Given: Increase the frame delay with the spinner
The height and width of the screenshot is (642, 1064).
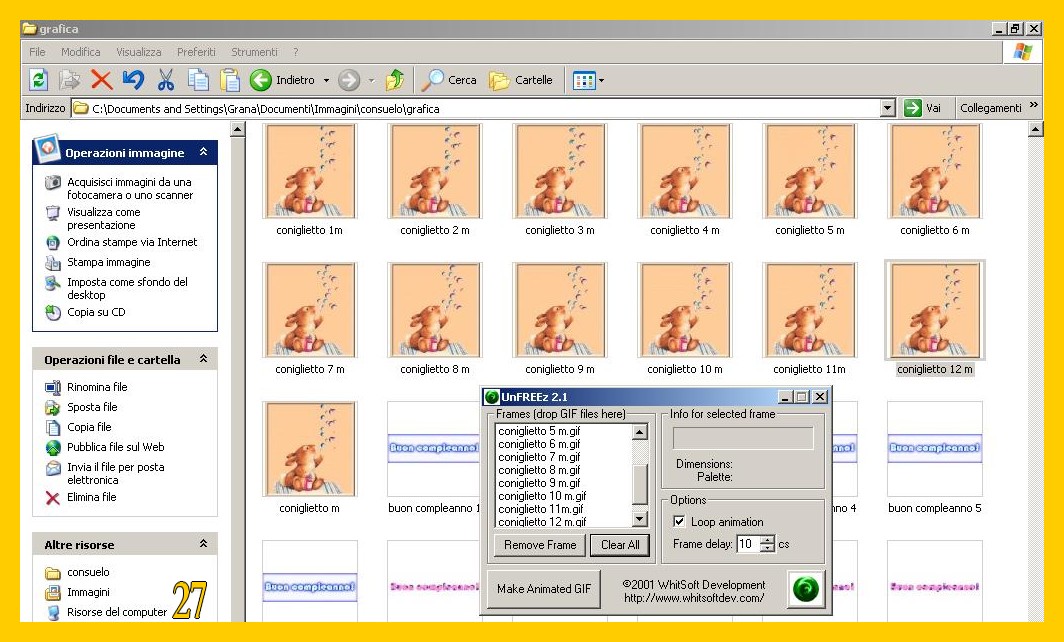Looking at the screenshot, I should coord(767,540).
